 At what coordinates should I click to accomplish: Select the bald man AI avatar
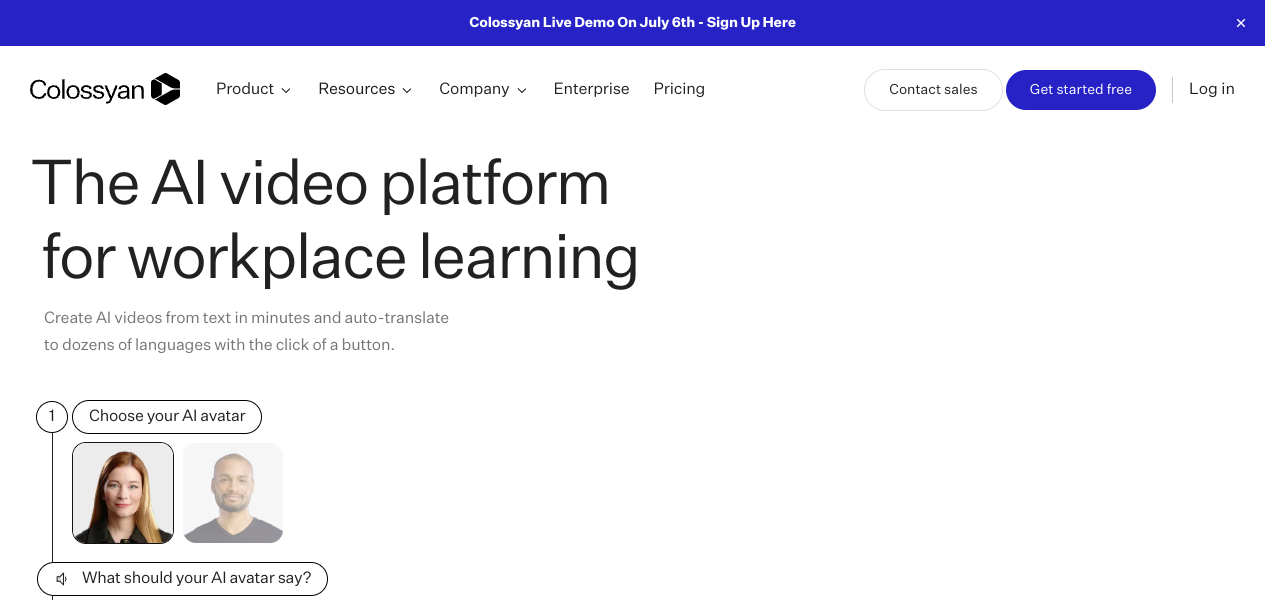tap(233, 493)
